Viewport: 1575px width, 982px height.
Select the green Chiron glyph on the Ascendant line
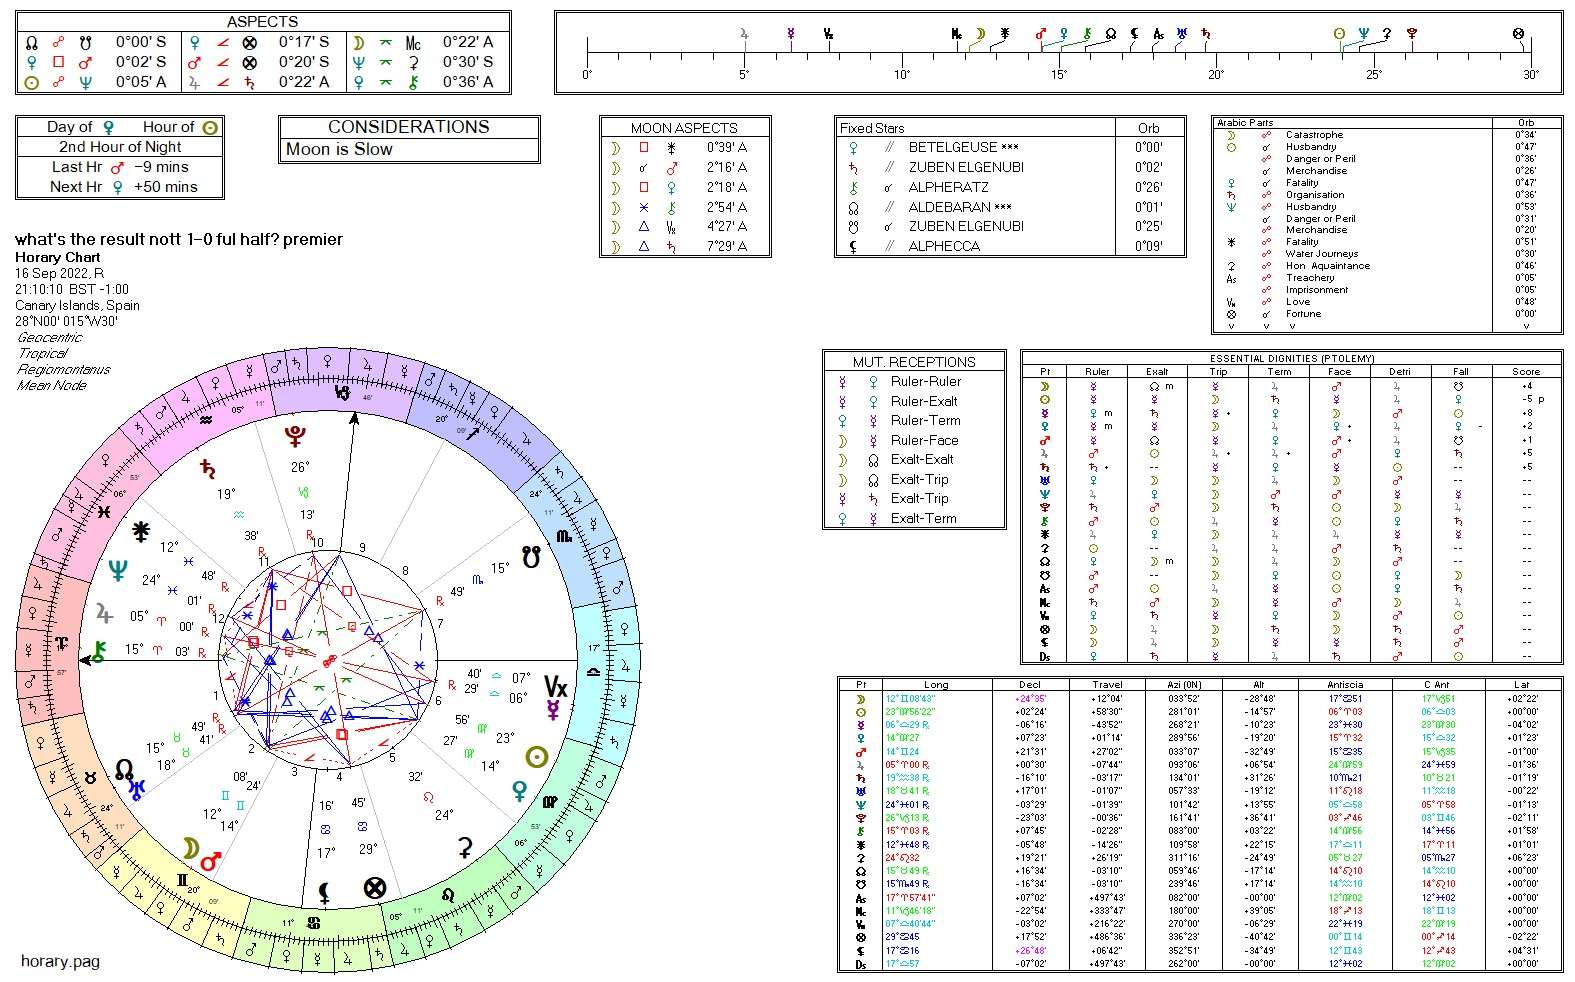(x=99, y=652)
